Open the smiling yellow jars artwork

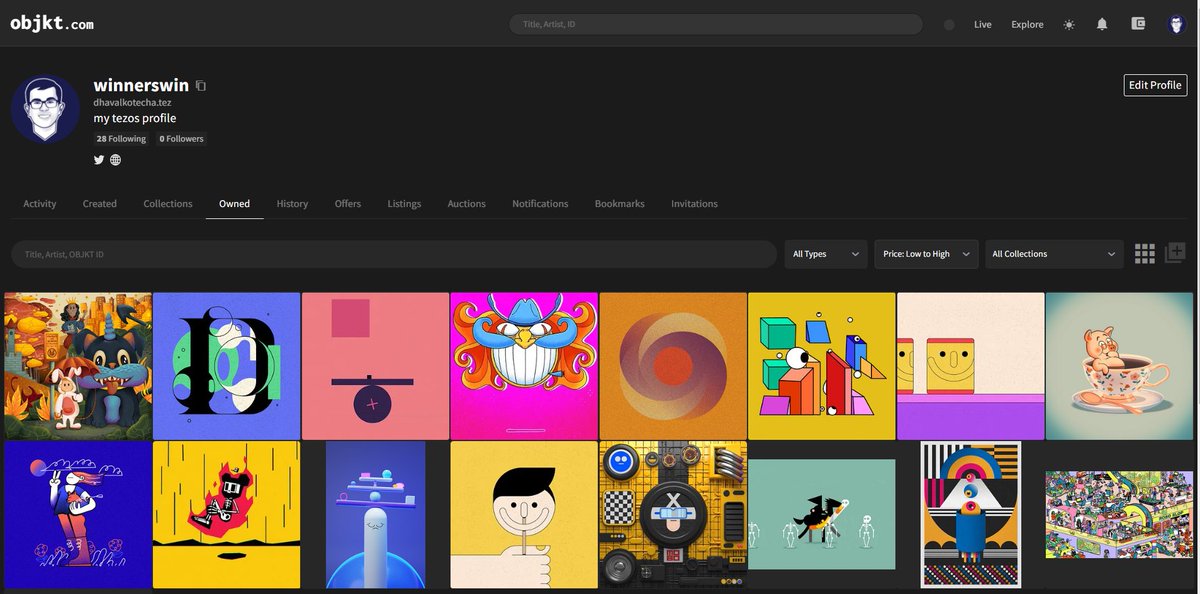[971, 366]
